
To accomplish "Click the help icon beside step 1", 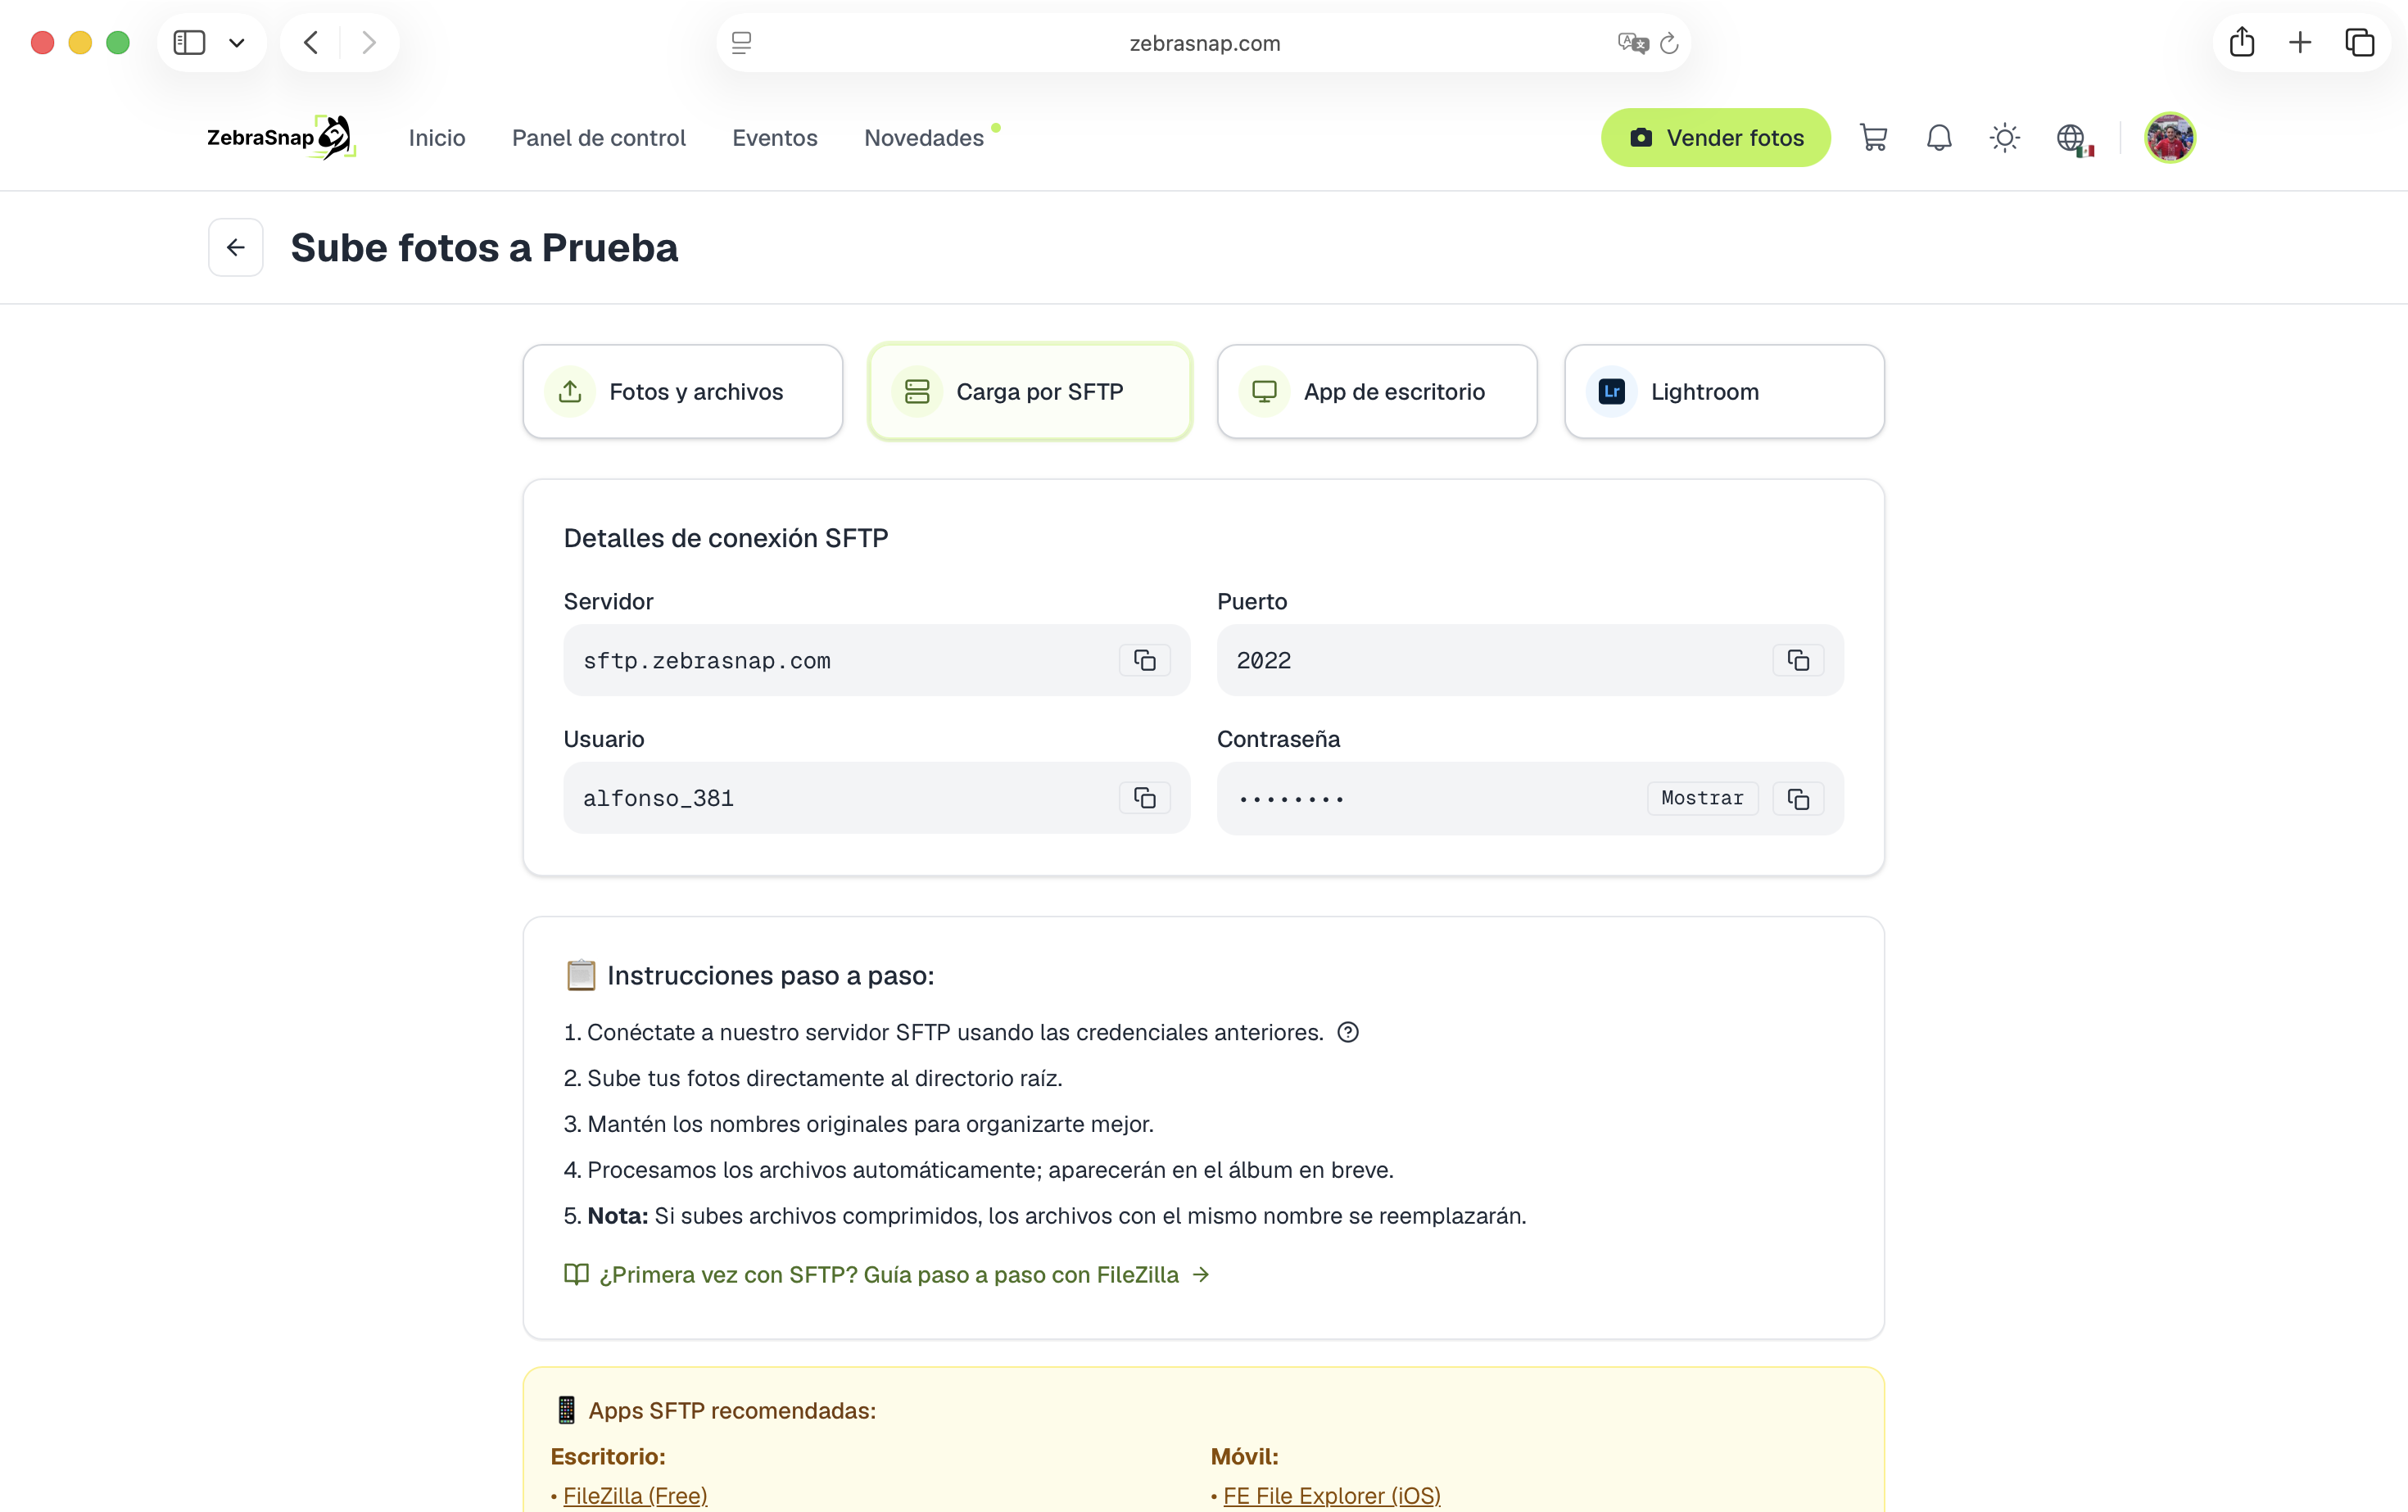I will tap(1347, 1032).
